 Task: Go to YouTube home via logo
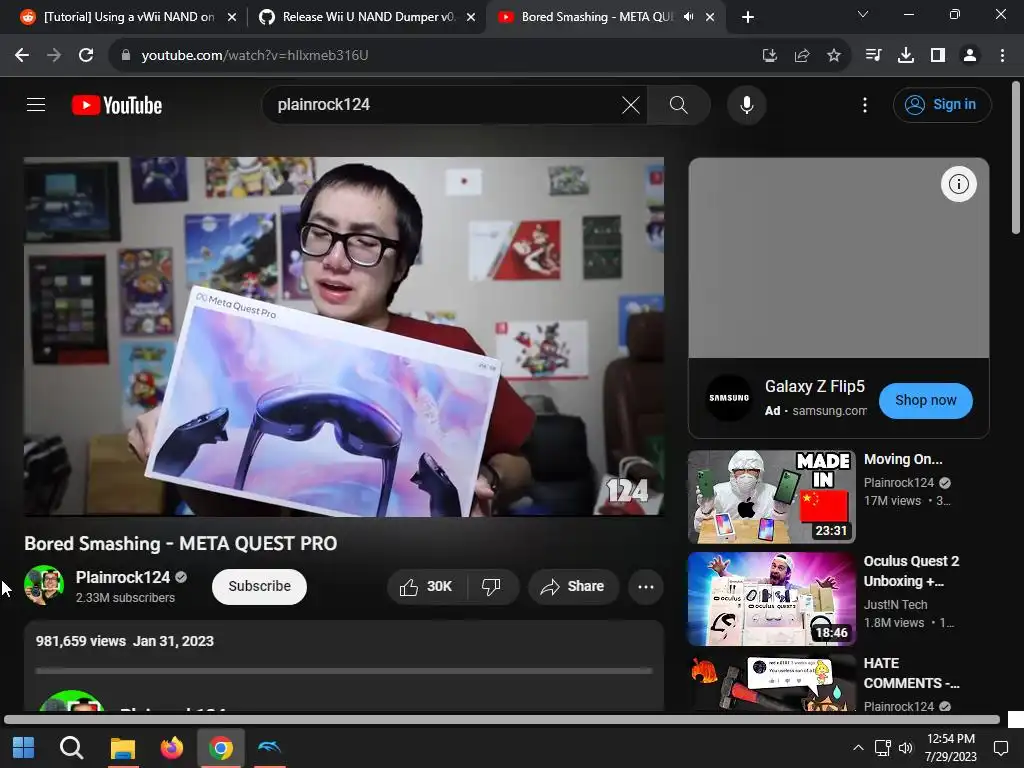click(117, 105)
